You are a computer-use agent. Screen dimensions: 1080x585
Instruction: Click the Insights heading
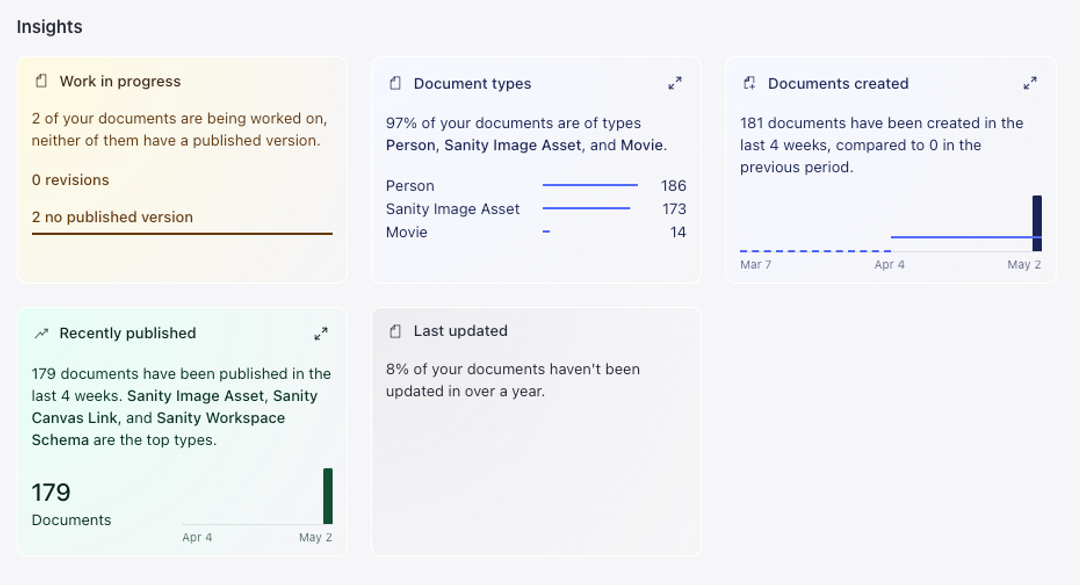tap(50, 27)
